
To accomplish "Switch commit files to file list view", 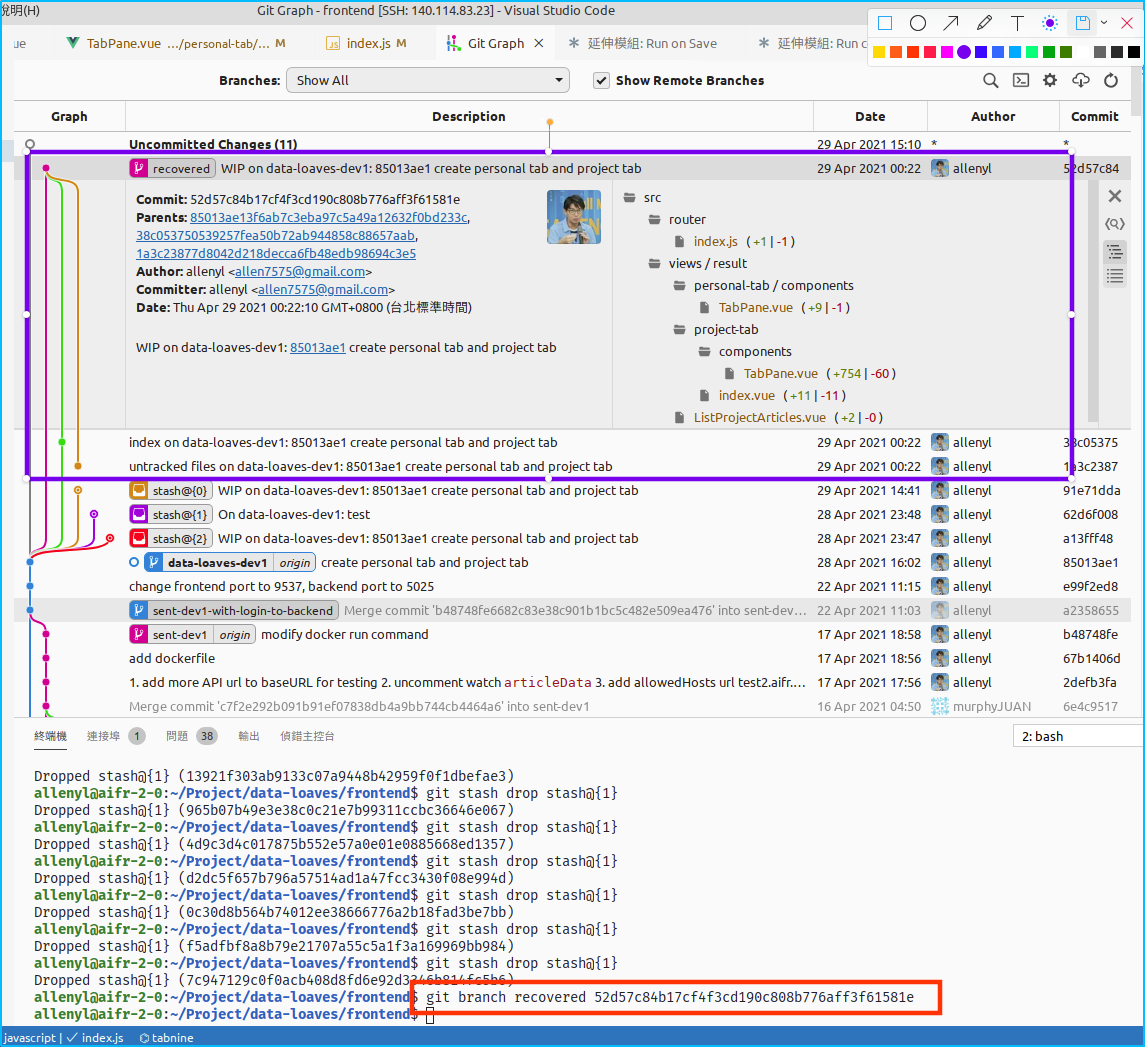I will pyautogui.click(x=1114, y=275).
